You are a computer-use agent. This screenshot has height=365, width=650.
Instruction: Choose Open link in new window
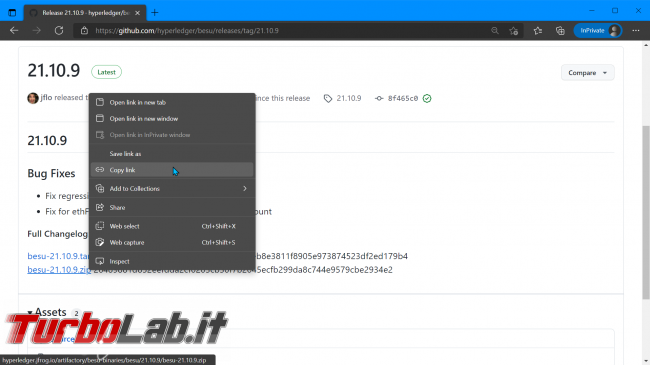(172, 119)
